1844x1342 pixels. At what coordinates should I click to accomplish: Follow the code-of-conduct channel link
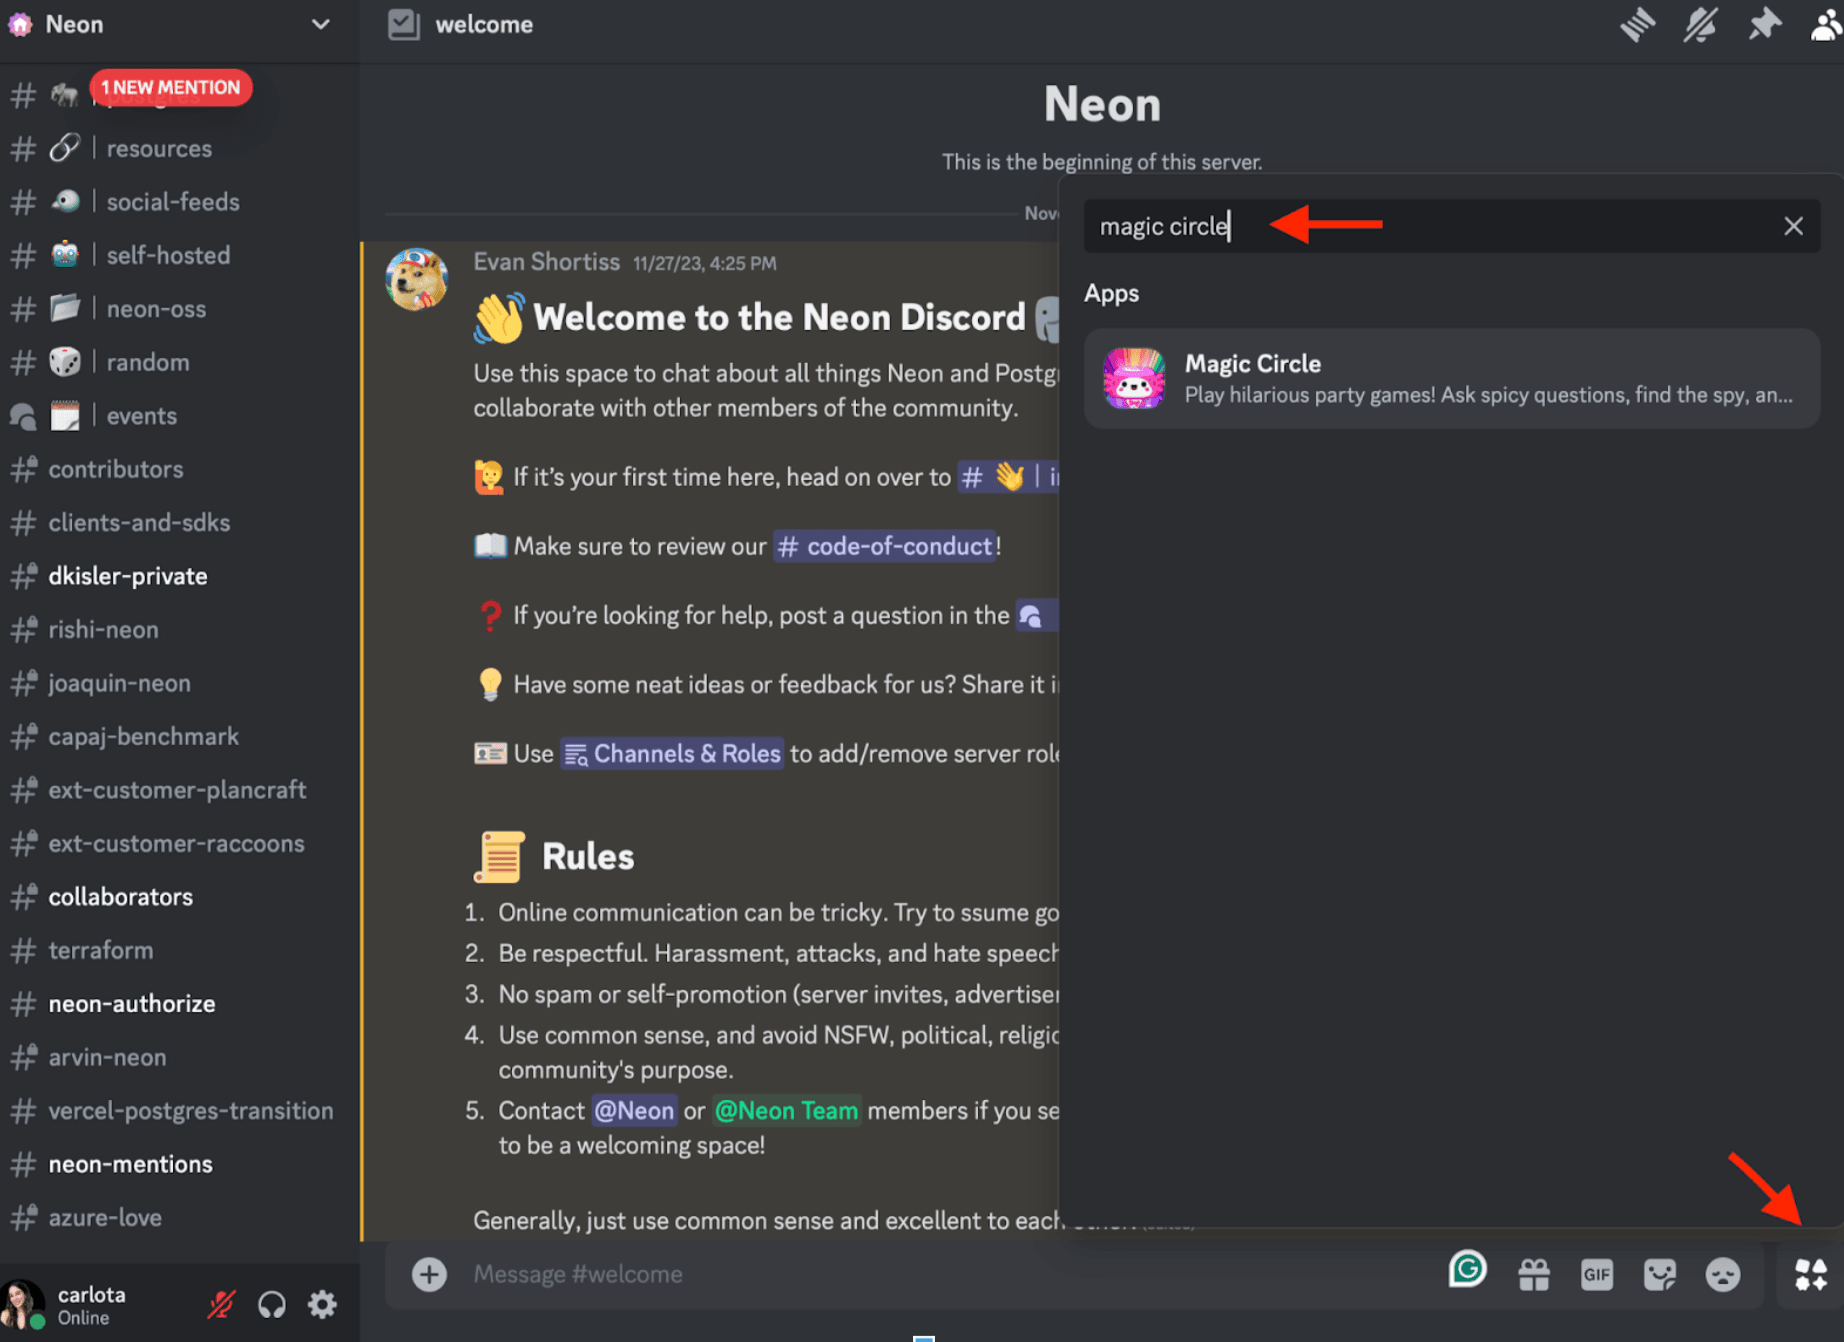[885, 546]
